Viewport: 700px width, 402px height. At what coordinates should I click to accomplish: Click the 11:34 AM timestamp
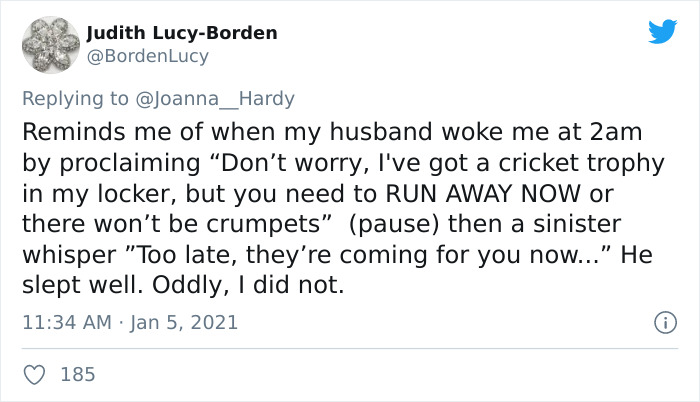(67, 322)
